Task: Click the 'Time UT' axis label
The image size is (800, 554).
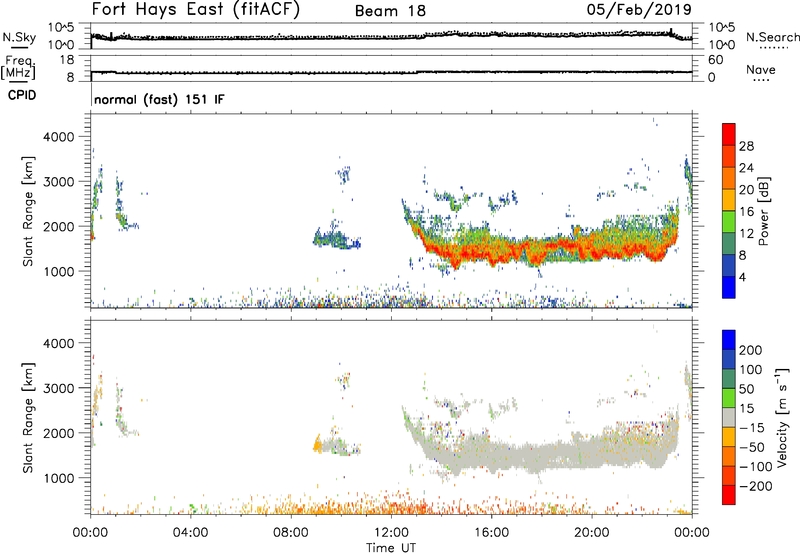Action: click(391, 547)
